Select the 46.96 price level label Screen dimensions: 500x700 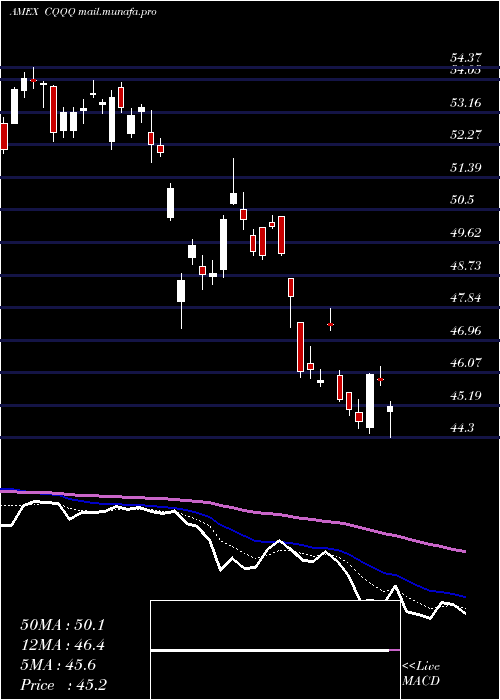coord(466,331)
